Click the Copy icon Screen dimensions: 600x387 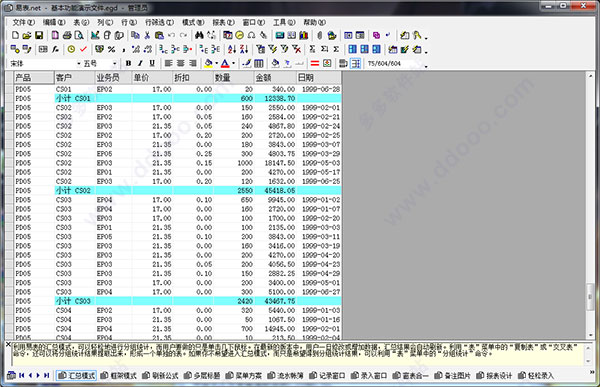pos(135,35)
